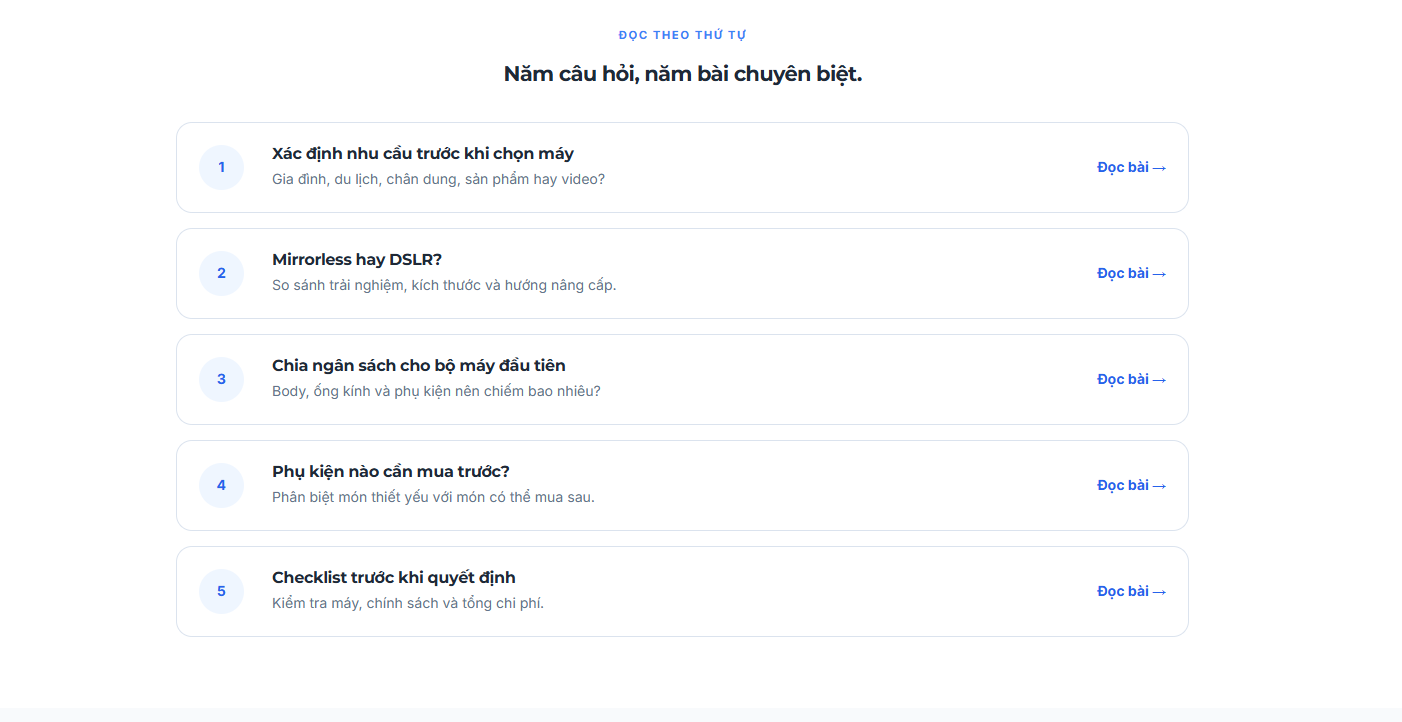Click the number 2 step badge
The width and height of the screenshot is (1402, 722).
pyautogui.click(x=221, y=274)
